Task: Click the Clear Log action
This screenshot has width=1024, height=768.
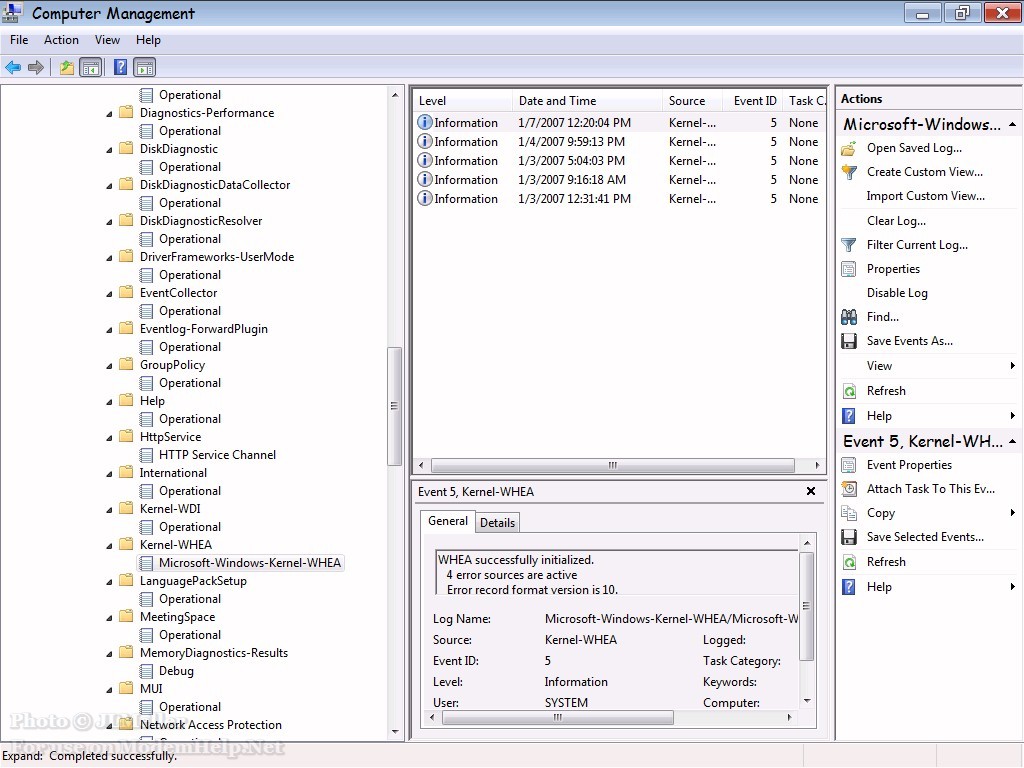Action: point(896,221)
